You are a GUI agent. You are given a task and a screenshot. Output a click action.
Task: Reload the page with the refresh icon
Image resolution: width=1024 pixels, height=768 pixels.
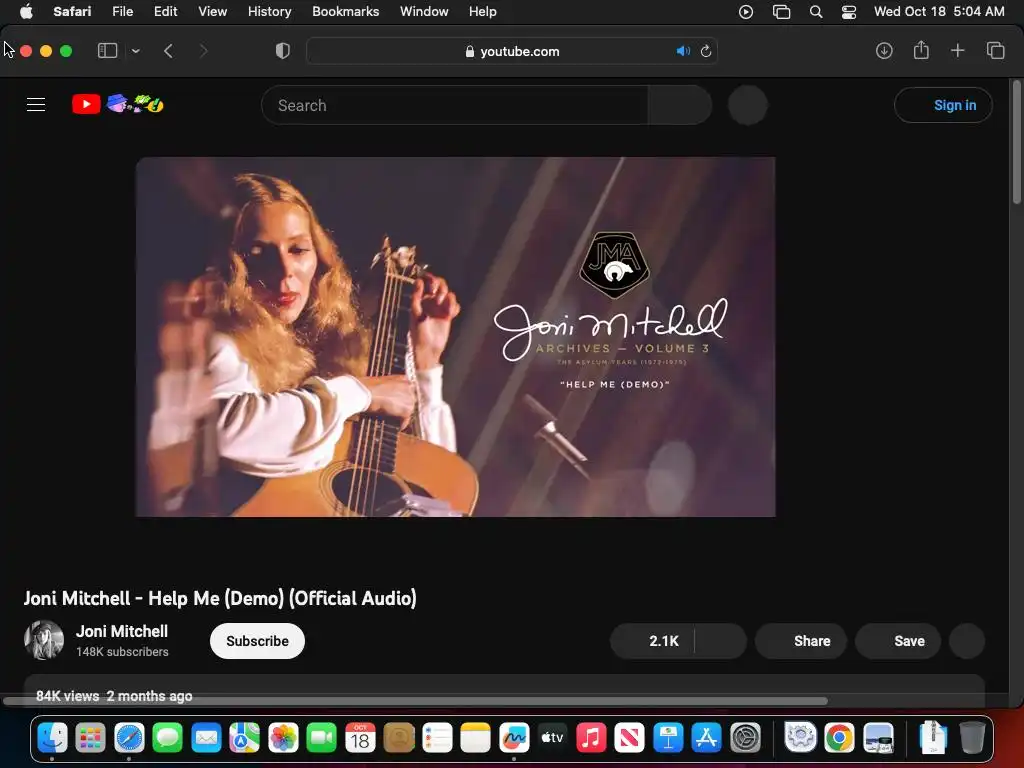[x=706, y=51]
